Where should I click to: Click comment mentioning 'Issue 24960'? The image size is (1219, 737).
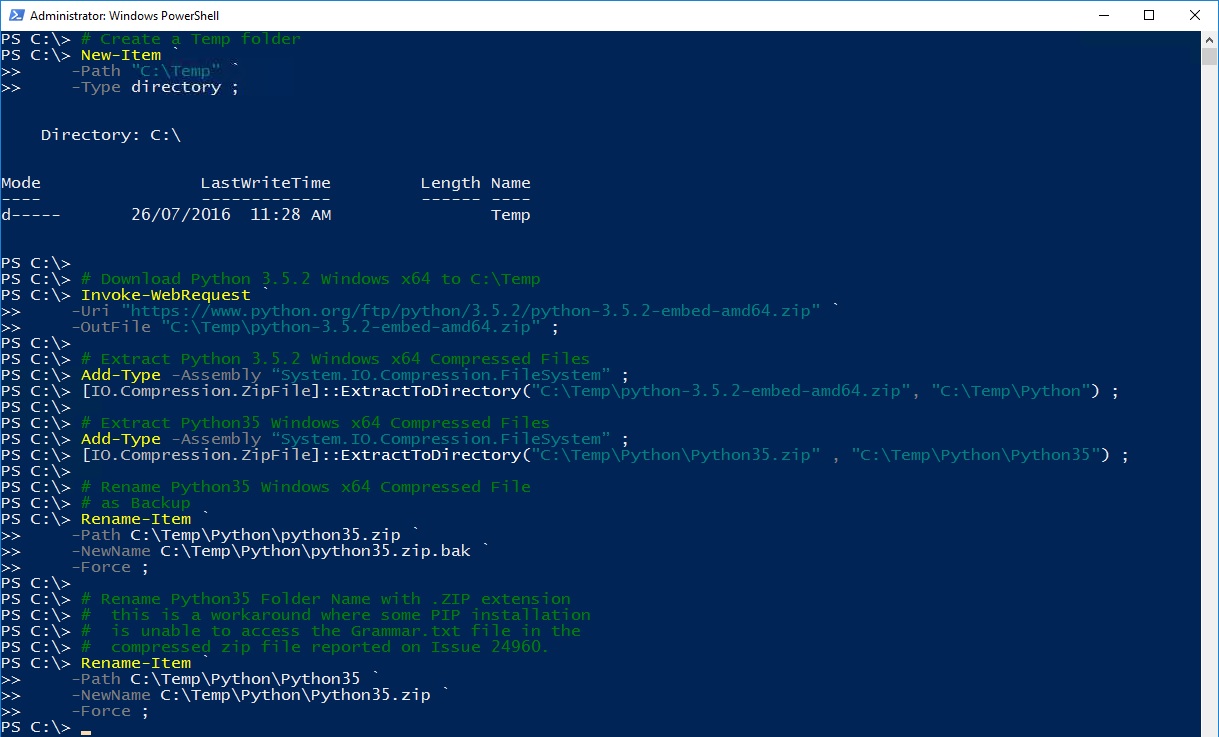click(x=316, y=647)
